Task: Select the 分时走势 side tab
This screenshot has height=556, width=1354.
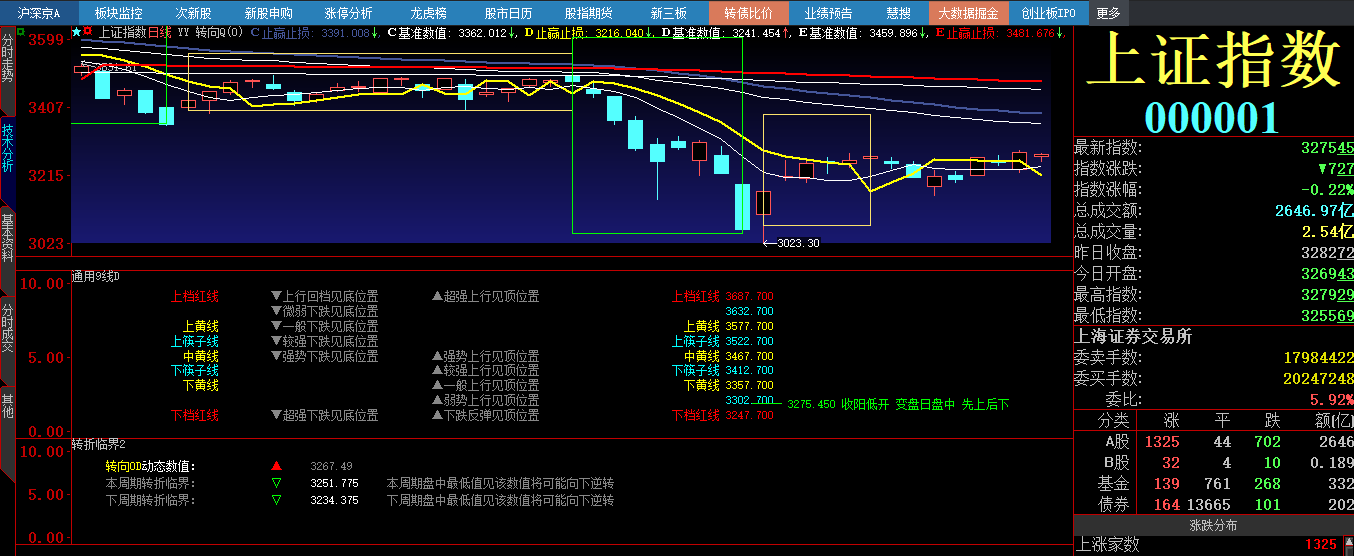Action: click(8, 58)
